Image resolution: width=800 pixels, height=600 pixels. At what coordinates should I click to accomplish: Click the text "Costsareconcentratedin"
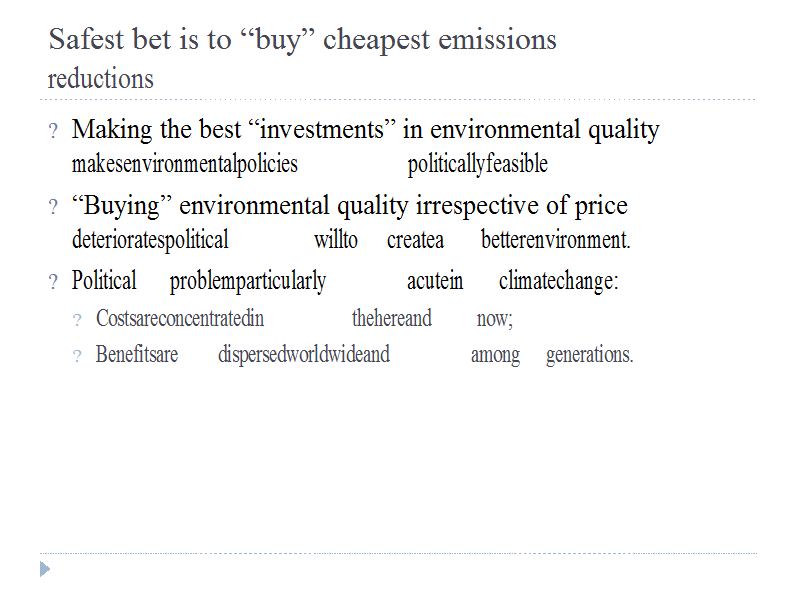pos(180,319)
